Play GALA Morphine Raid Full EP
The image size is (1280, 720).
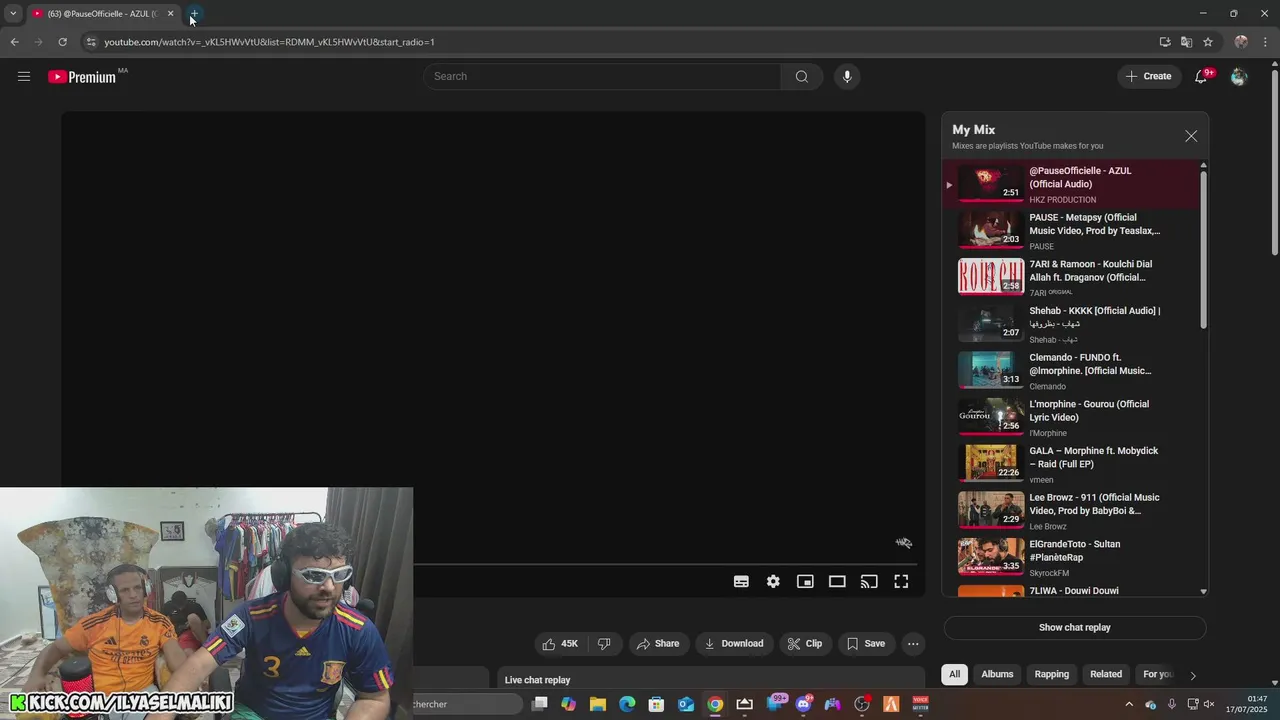pos(1072,464)
